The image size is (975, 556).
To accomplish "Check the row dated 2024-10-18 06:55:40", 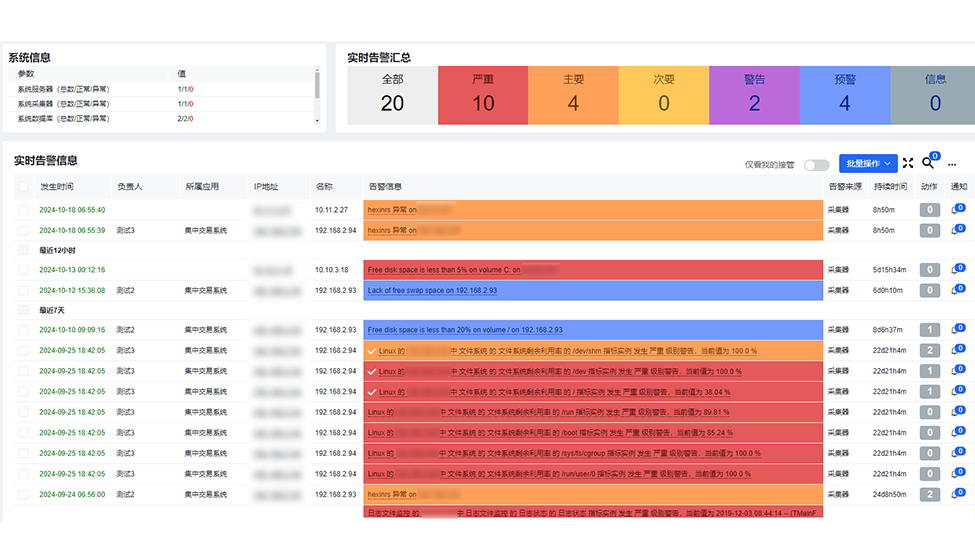I will (x=24, y=210).
